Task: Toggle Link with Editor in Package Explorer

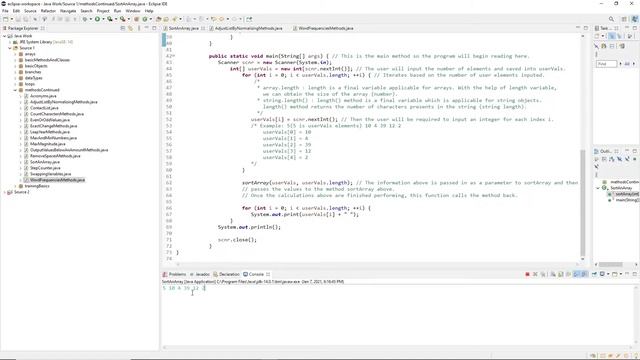Action: pos(131,28)
